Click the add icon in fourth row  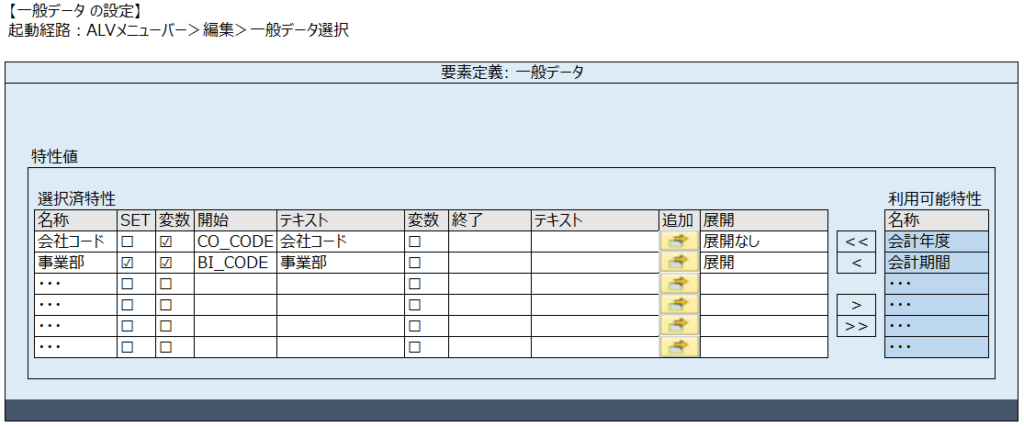679,304
